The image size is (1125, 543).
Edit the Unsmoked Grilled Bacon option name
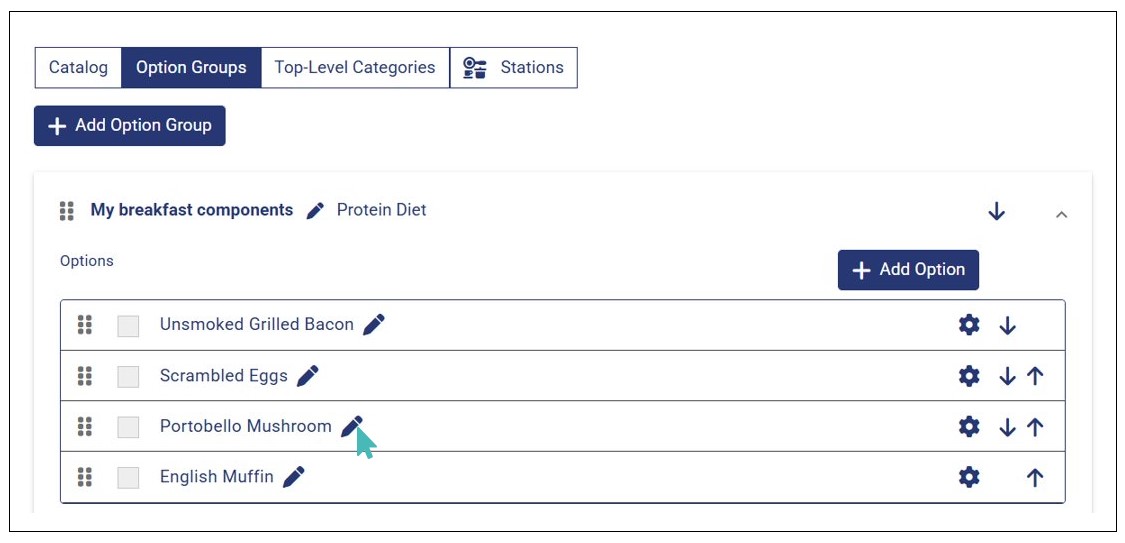pyautogui.click(x=374, y=324)
